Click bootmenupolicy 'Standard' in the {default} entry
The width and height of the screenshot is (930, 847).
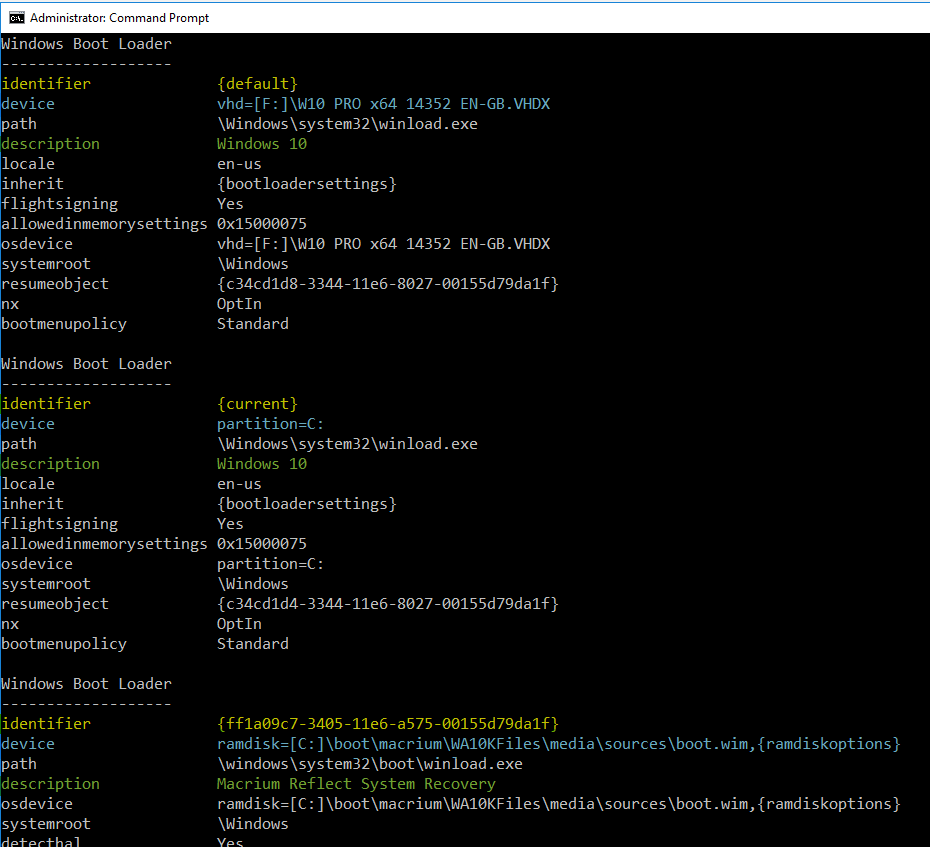pyautogui.click(x=253, y=324)
